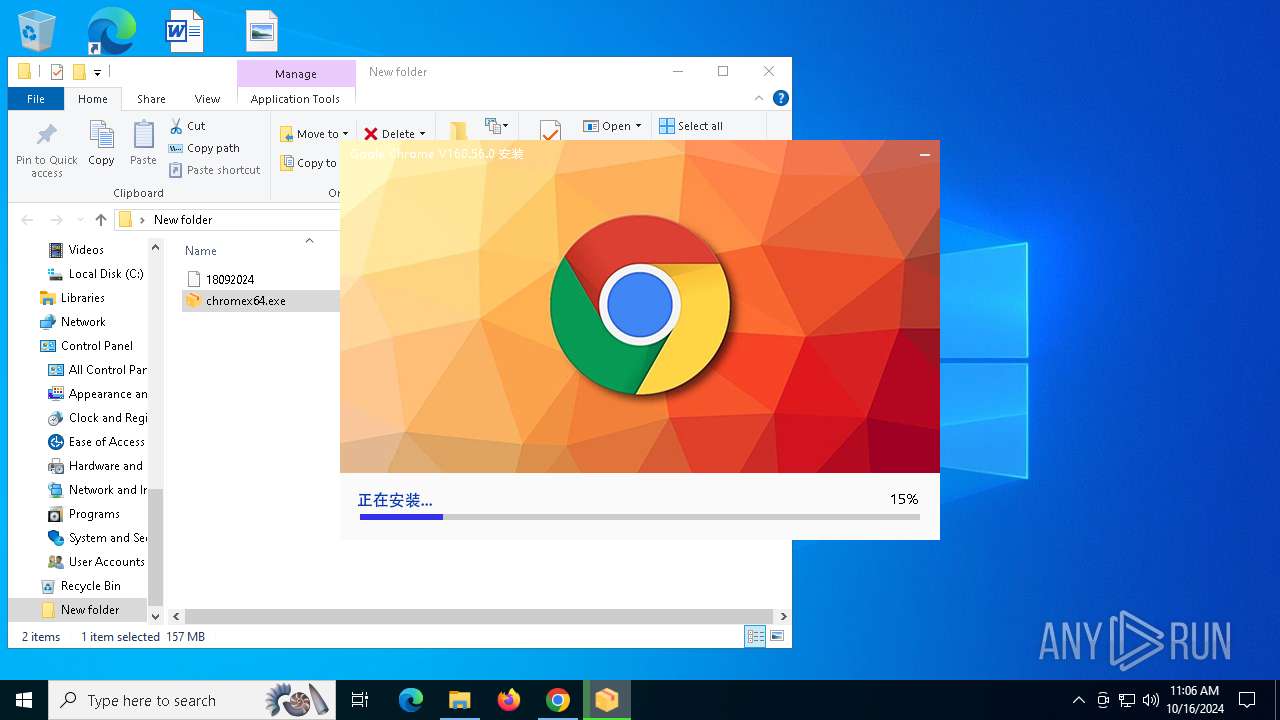
Task: Click Copy to in Organize group
Action: (309, 163)
